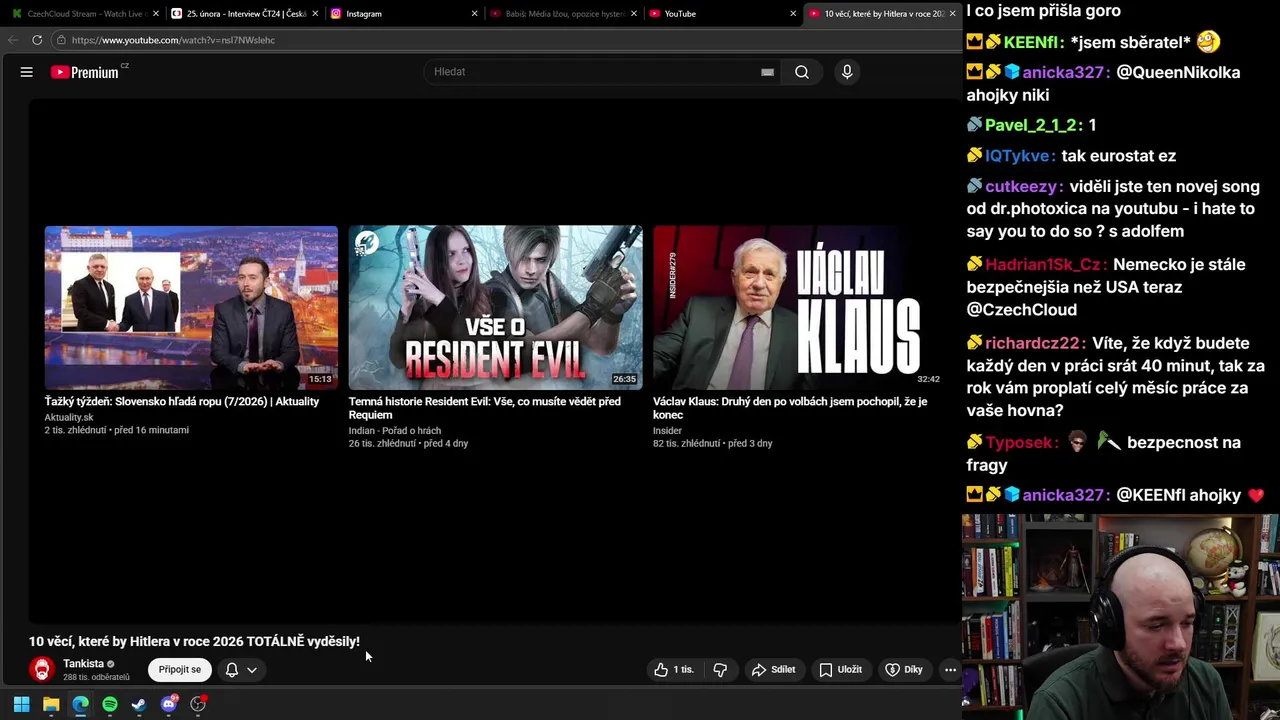Click the Díky thanks button
The image size is (1280, 720).
(x=904, y=670)
